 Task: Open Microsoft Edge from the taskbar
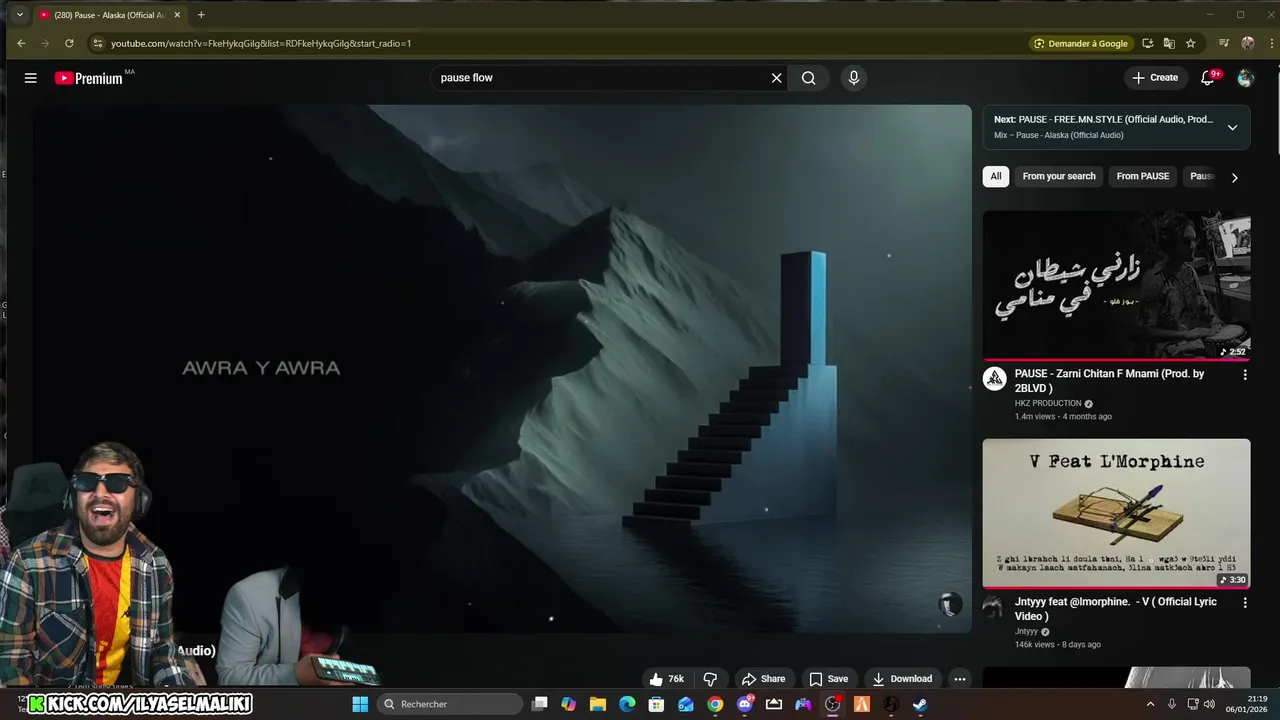[x=627, y=704]
